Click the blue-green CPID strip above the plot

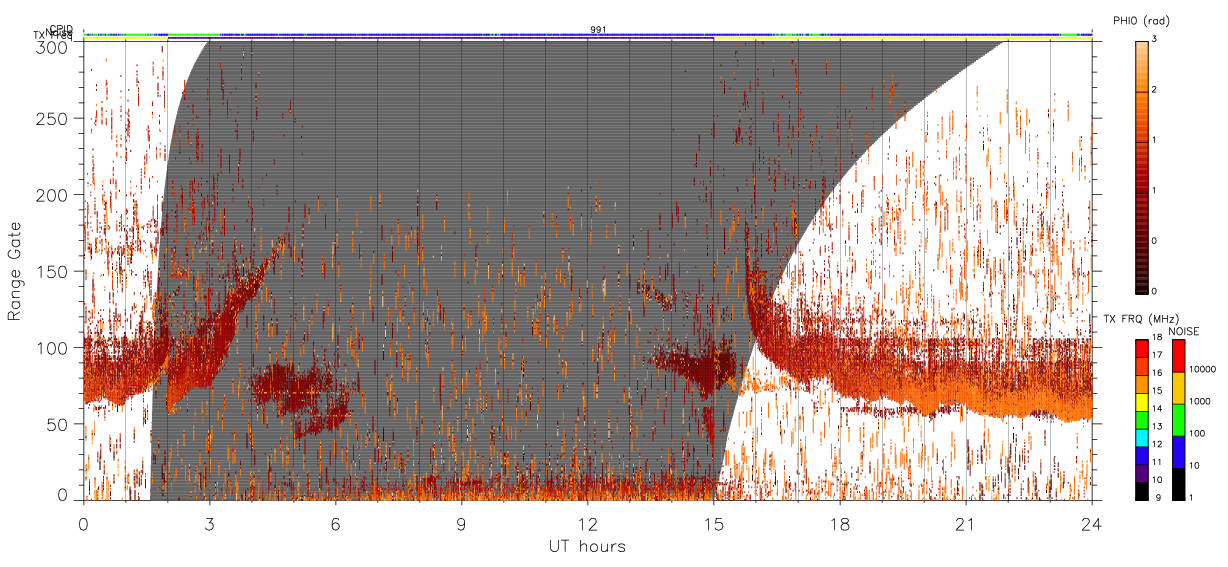(588, 34)
